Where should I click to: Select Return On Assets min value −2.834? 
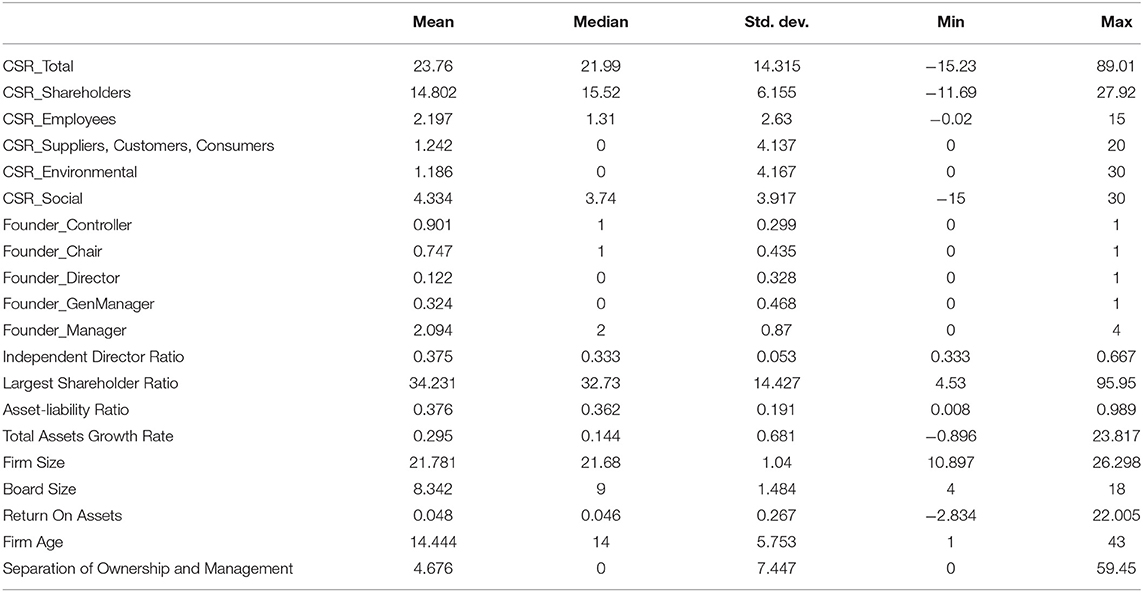tap(953, 516)
